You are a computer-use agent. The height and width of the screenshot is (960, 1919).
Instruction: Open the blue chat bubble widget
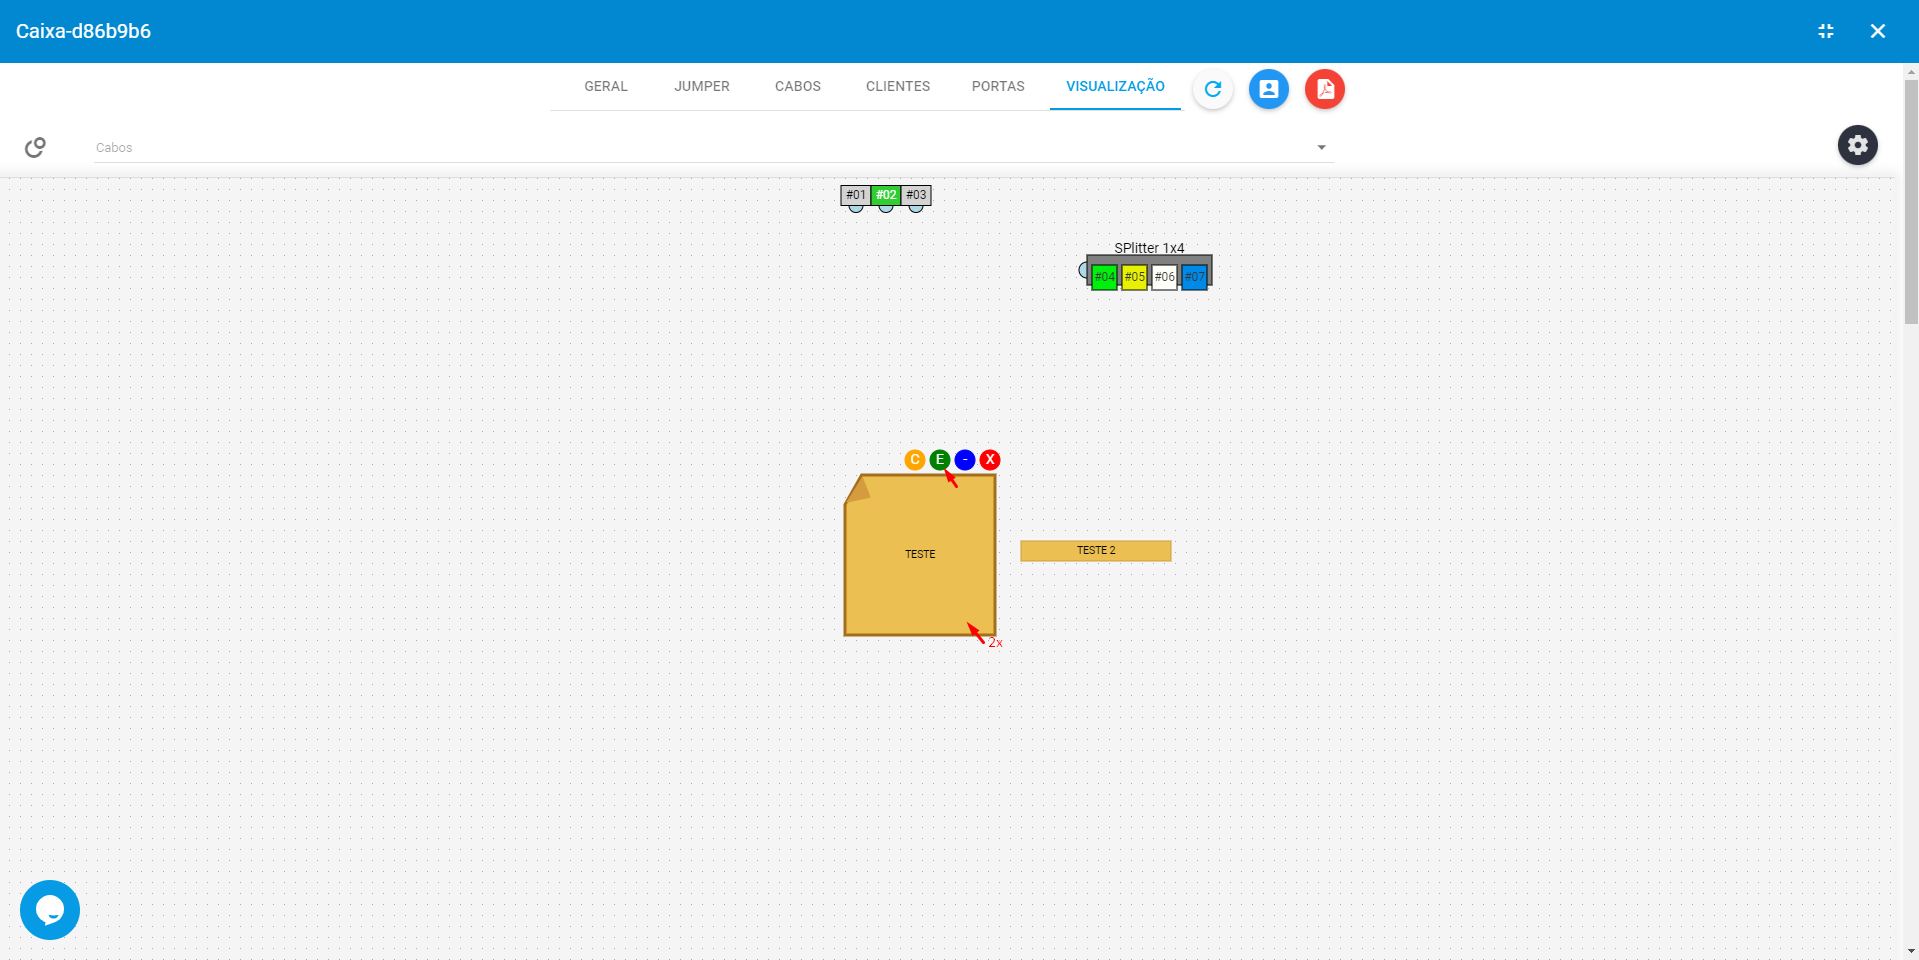coord(50,910)
